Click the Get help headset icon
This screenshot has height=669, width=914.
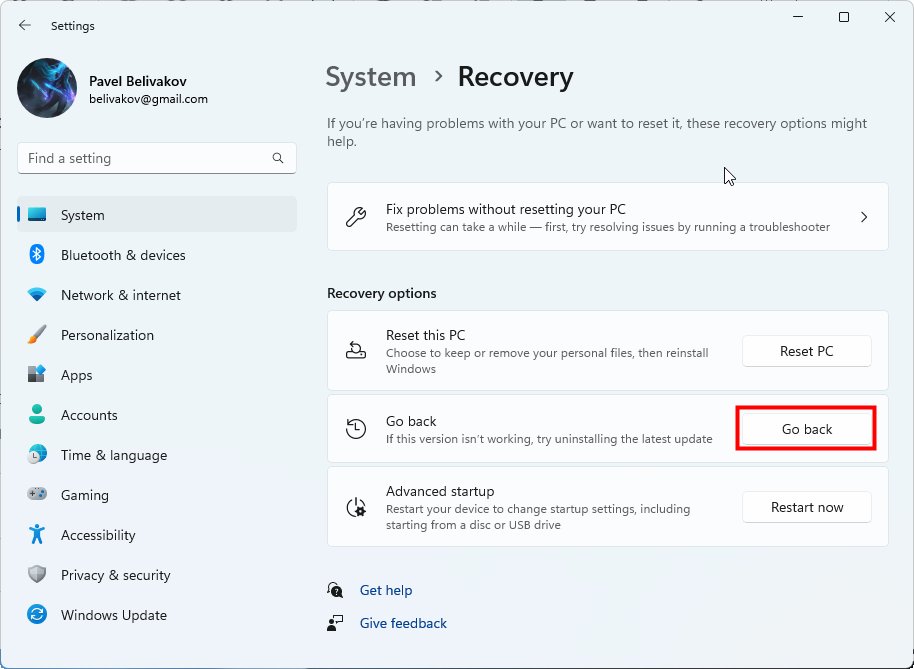tap(335, 590)
